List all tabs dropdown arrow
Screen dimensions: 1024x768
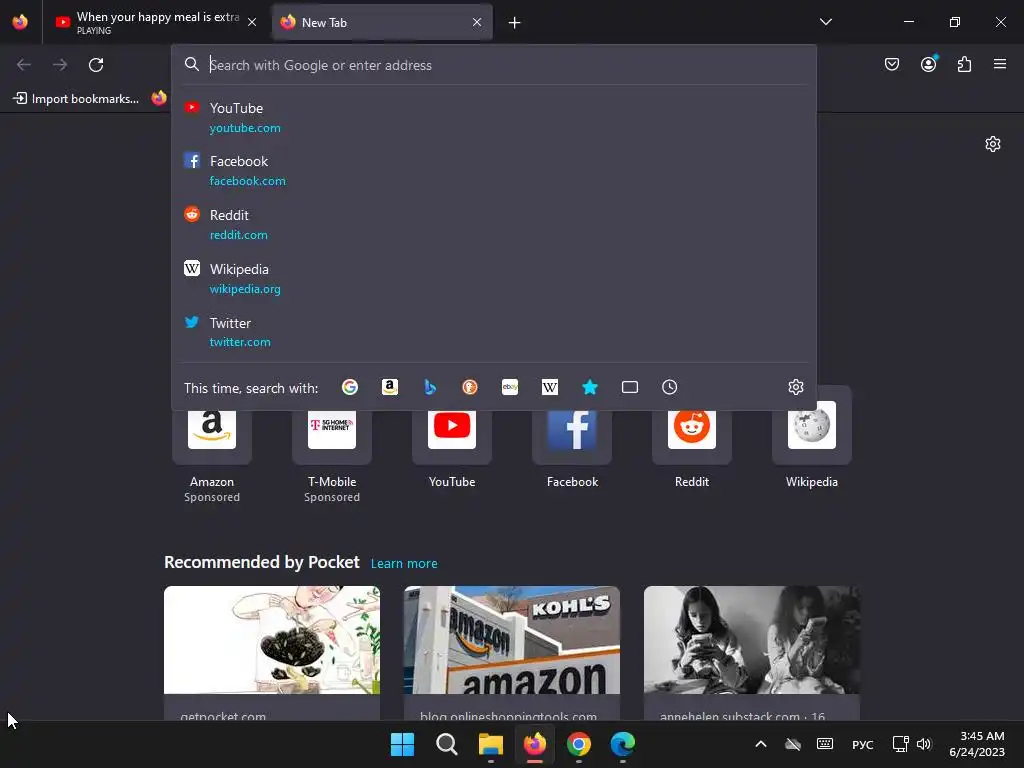pyautogui.click(x=825, y=22)
